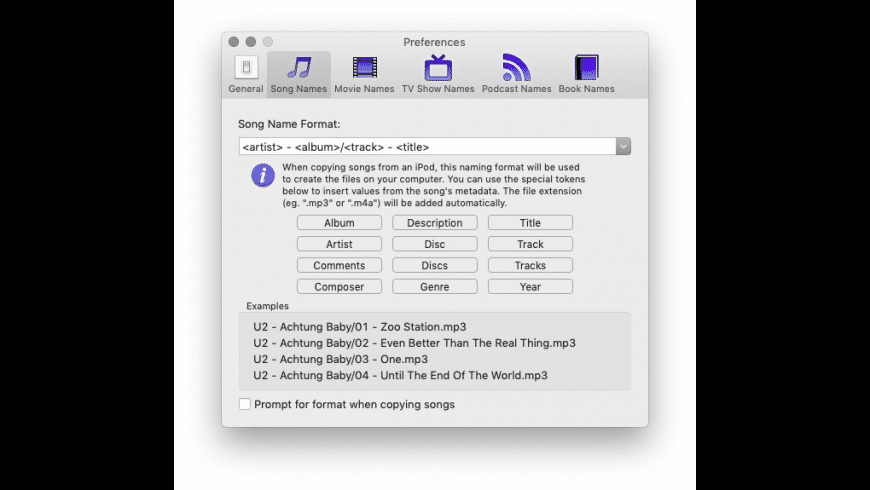This screenshot has width=870, height=490.
Task: Enable Prompt for format when copying songs
Action: tap(245, 404)
